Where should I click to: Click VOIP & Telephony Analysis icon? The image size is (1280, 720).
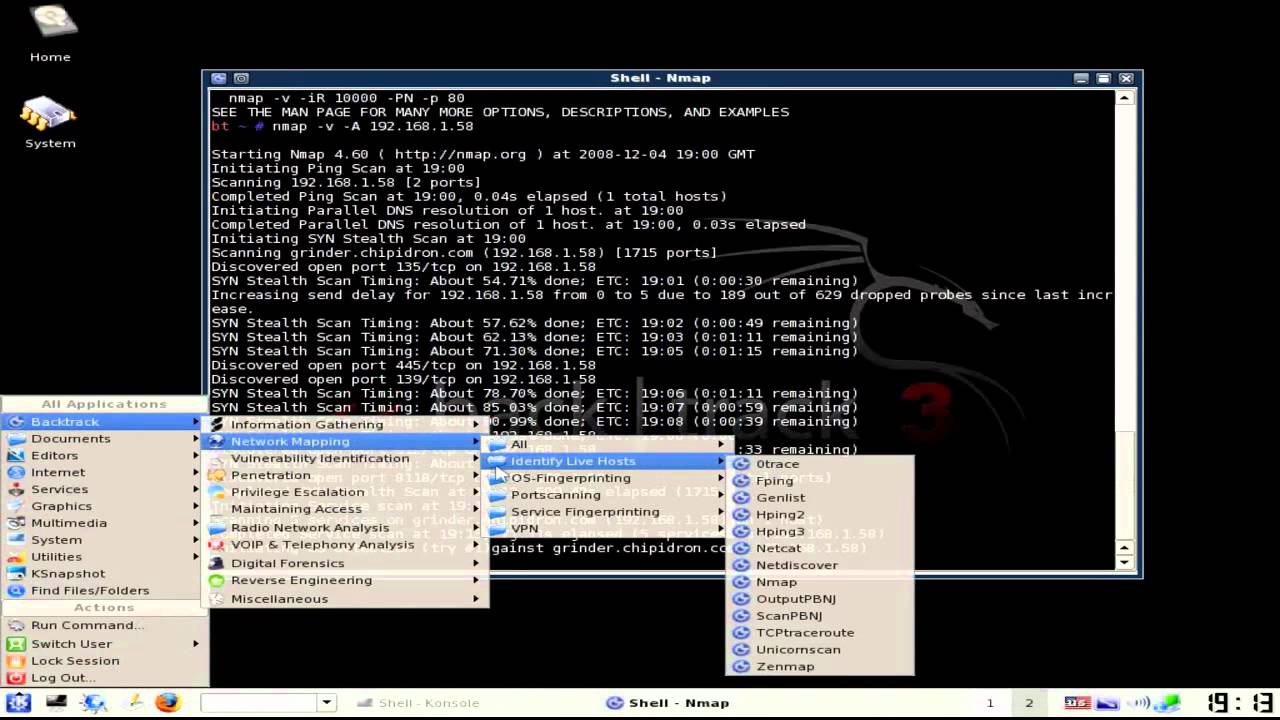[x=215, y=545]
